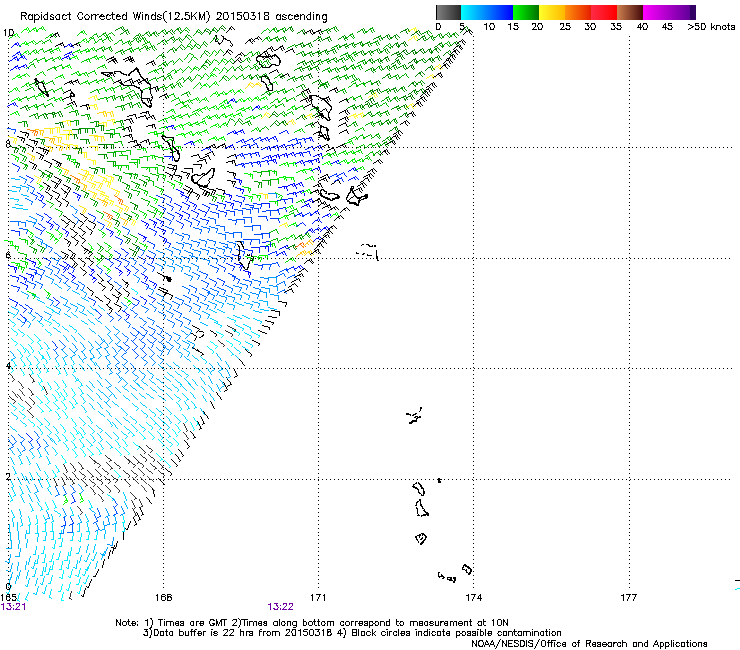Image resolution: width=740 pixels, height=650 pixels.
Task: Click the purple '13:21' time label
Action: pyautogui.click(x=13, y=607)
